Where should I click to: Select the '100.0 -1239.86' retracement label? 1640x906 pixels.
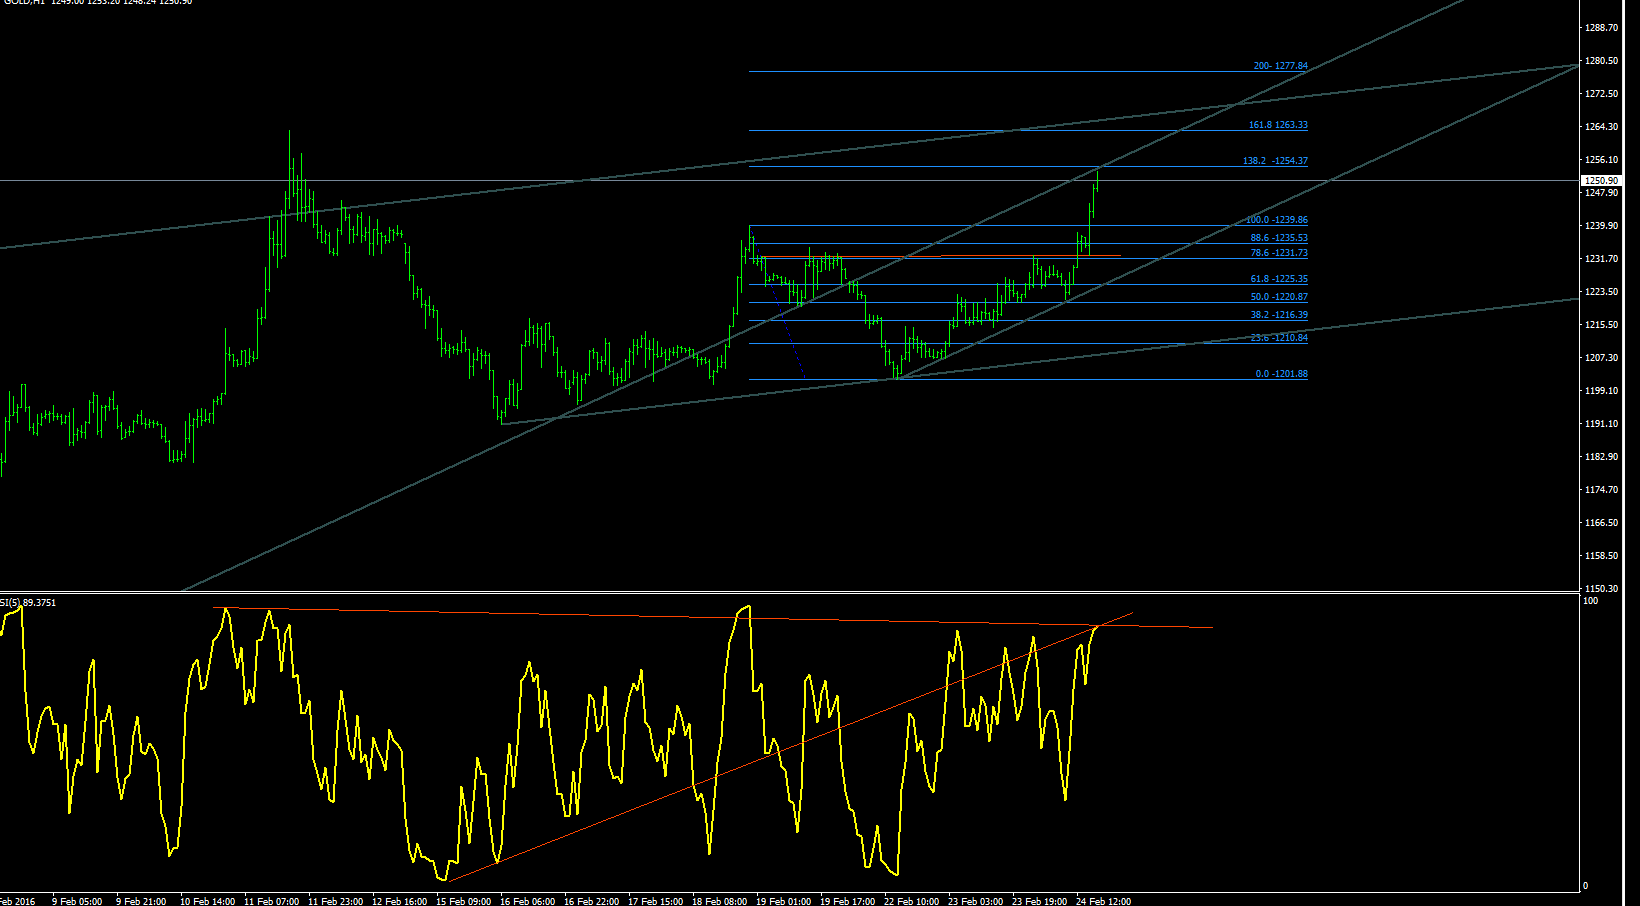coord(1277,220)
